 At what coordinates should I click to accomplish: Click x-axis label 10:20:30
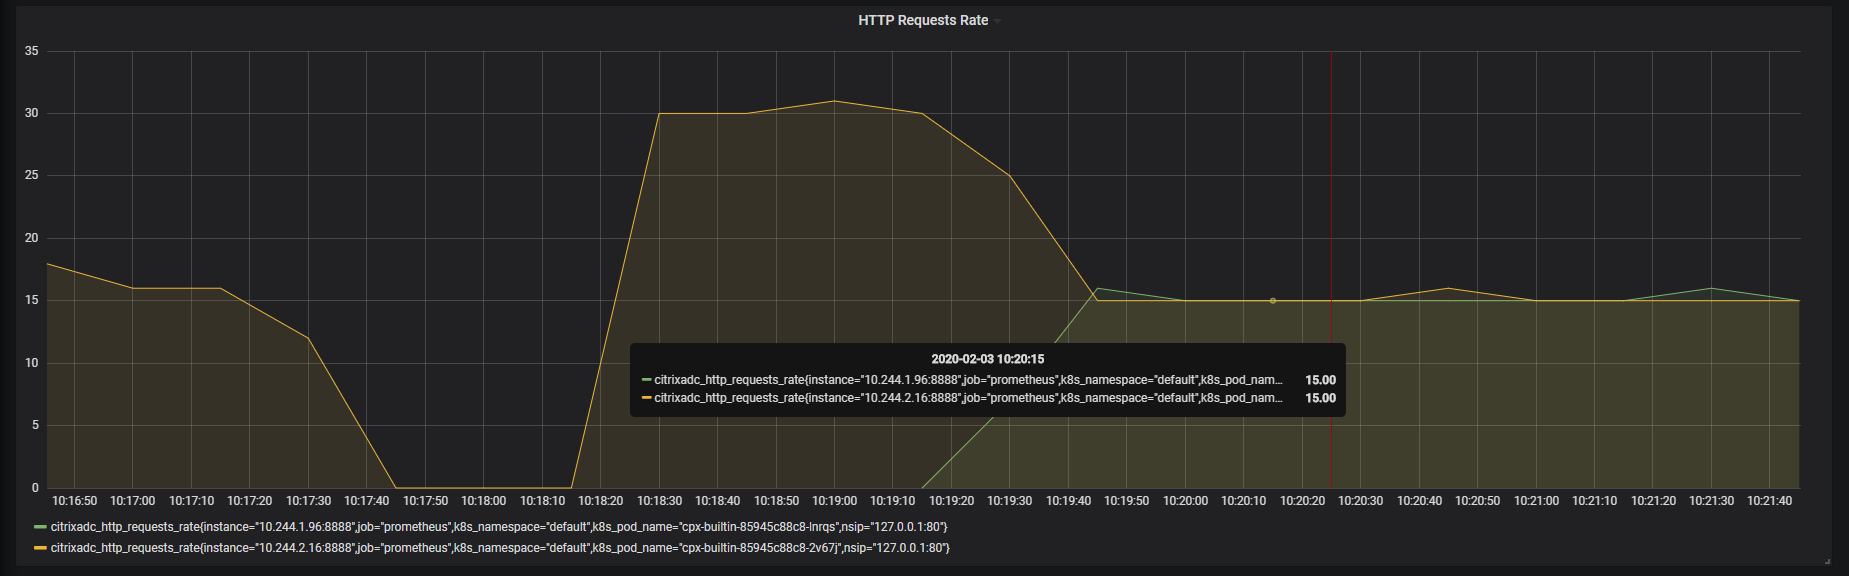[1361, 501]
